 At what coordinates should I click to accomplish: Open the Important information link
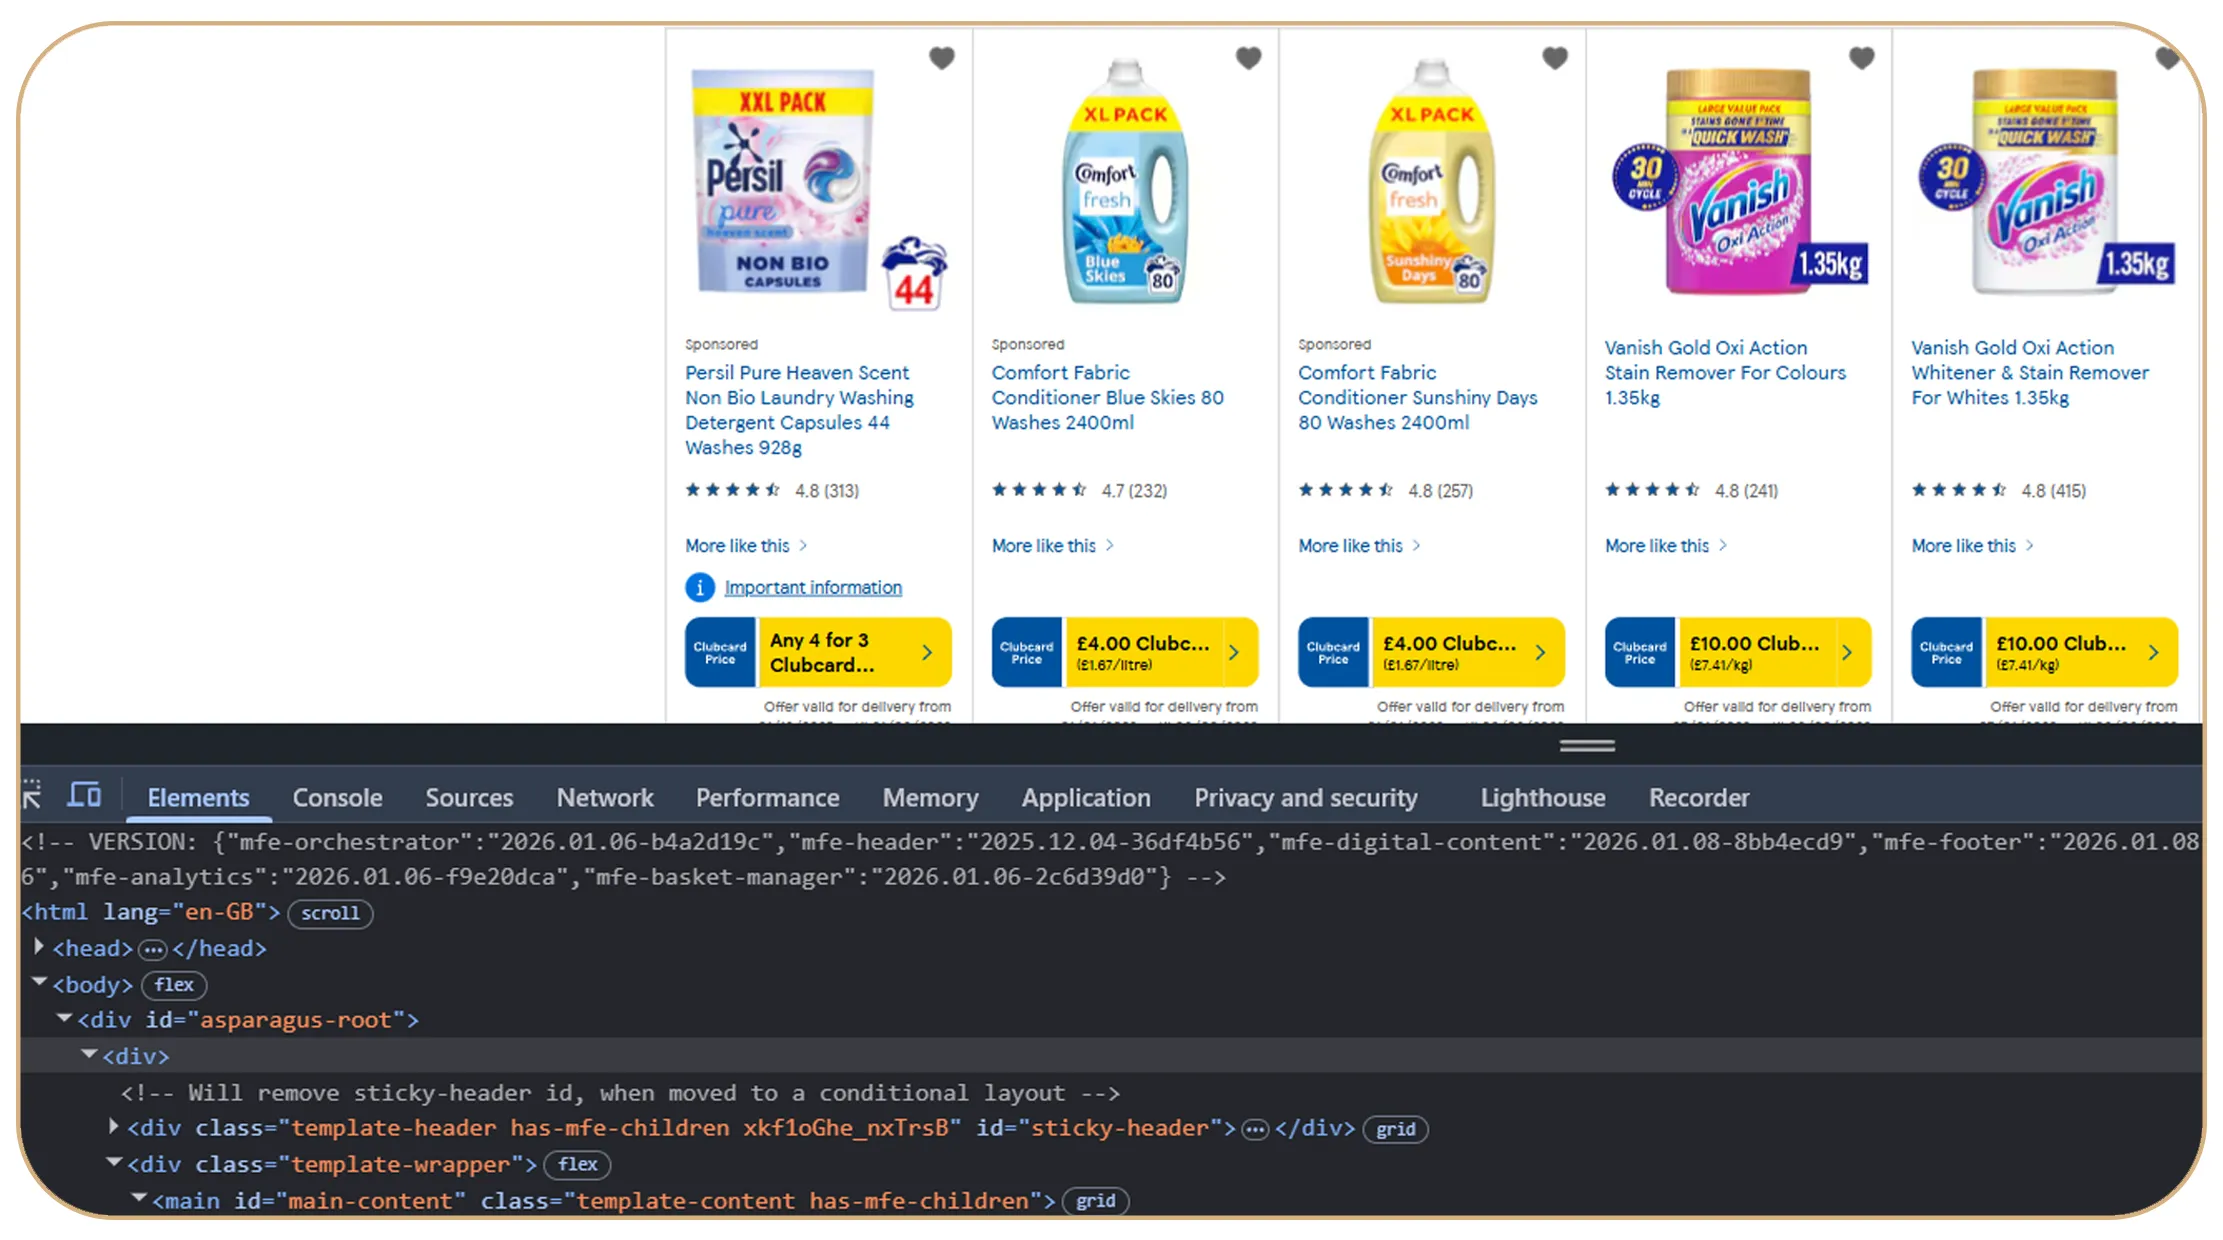(812, 587)
